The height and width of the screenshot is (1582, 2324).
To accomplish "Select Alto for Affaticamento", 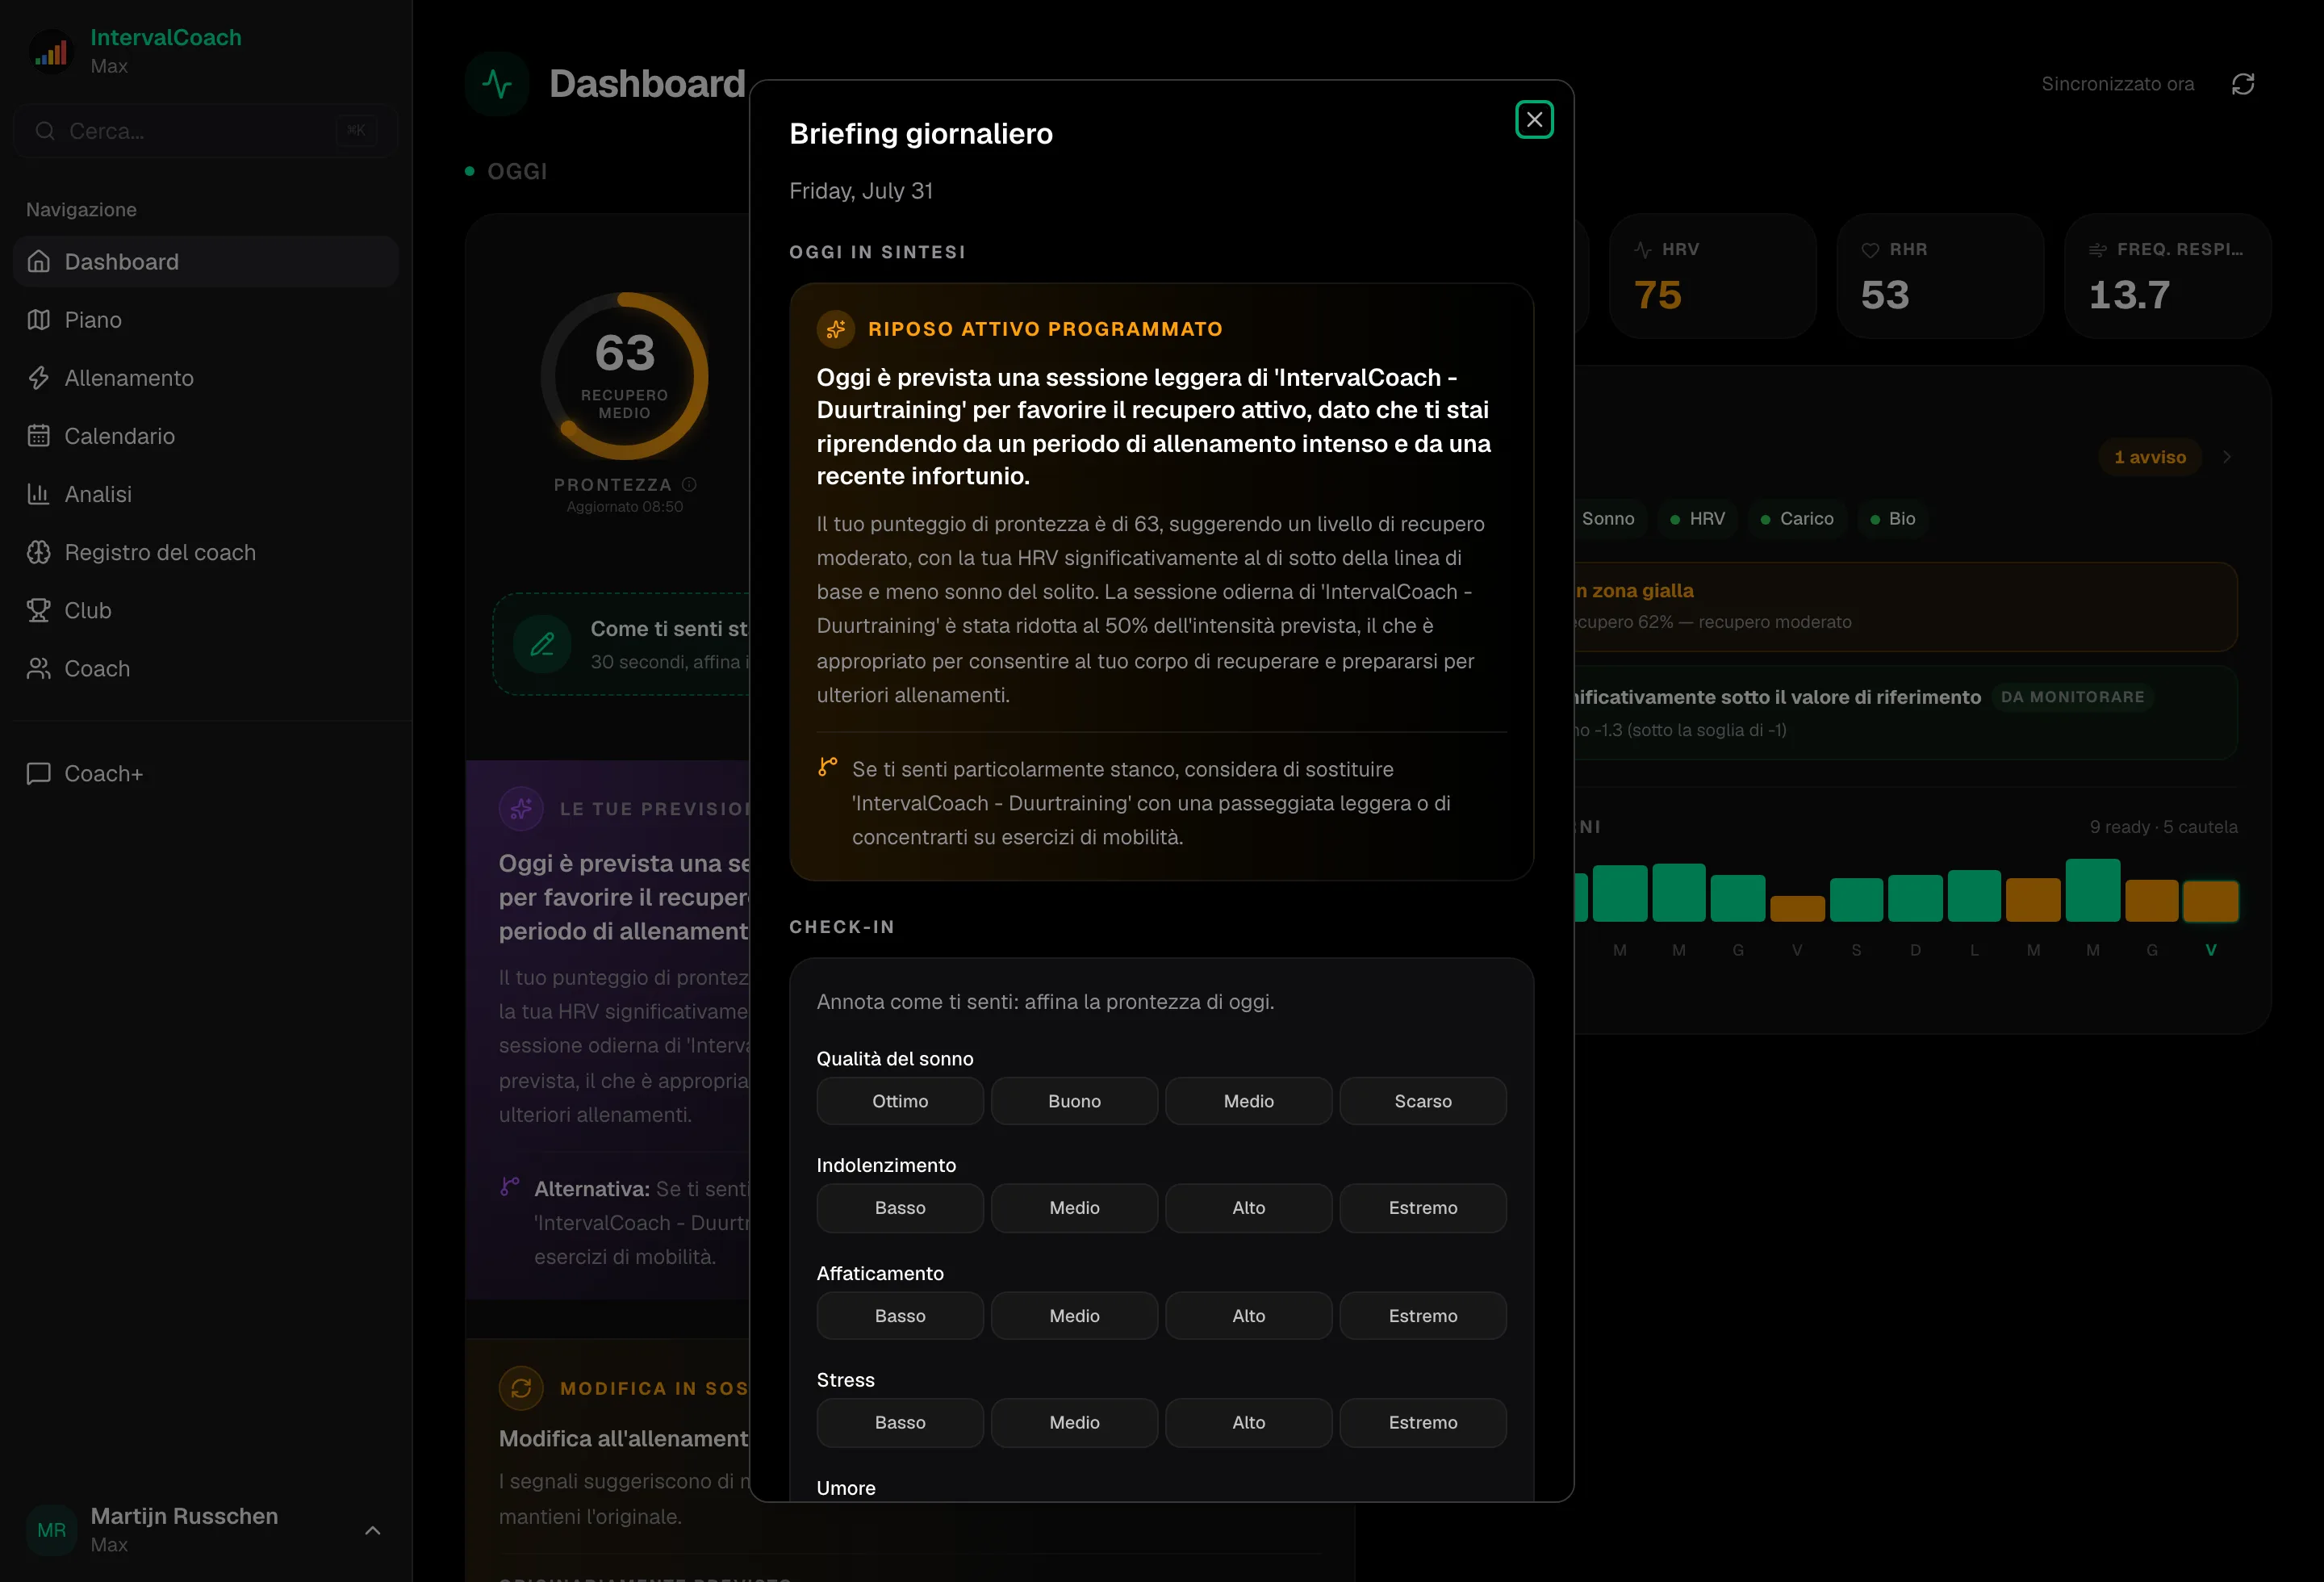I will [x=1249, y=1316].
